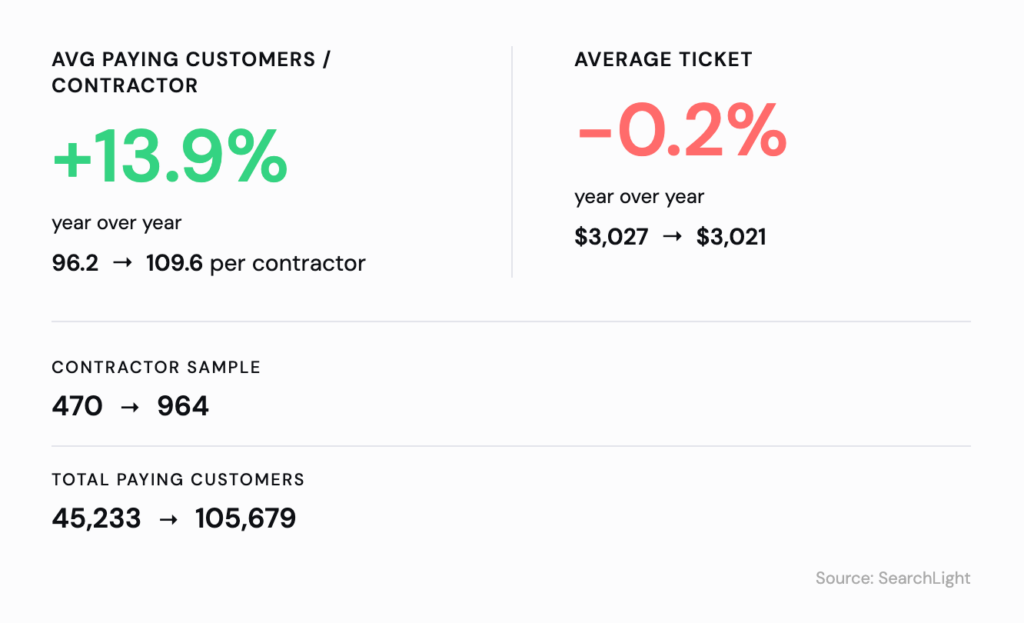Click the 470 contractor sample value
Screen dimensions: 1024x623
click(x=77, y=407)
